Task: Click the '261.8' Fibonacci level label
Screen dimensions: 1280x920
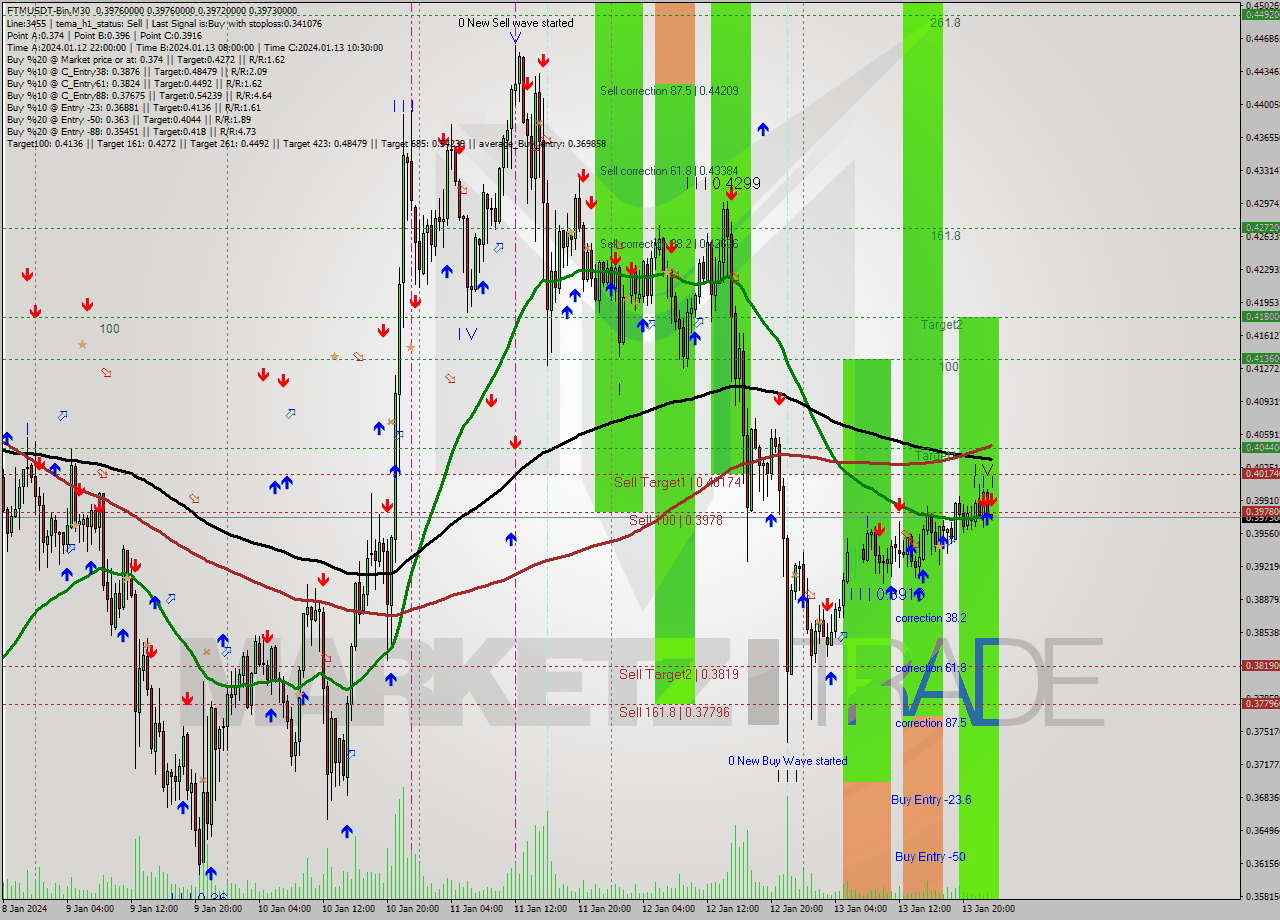Action: (x=945, y=22)
